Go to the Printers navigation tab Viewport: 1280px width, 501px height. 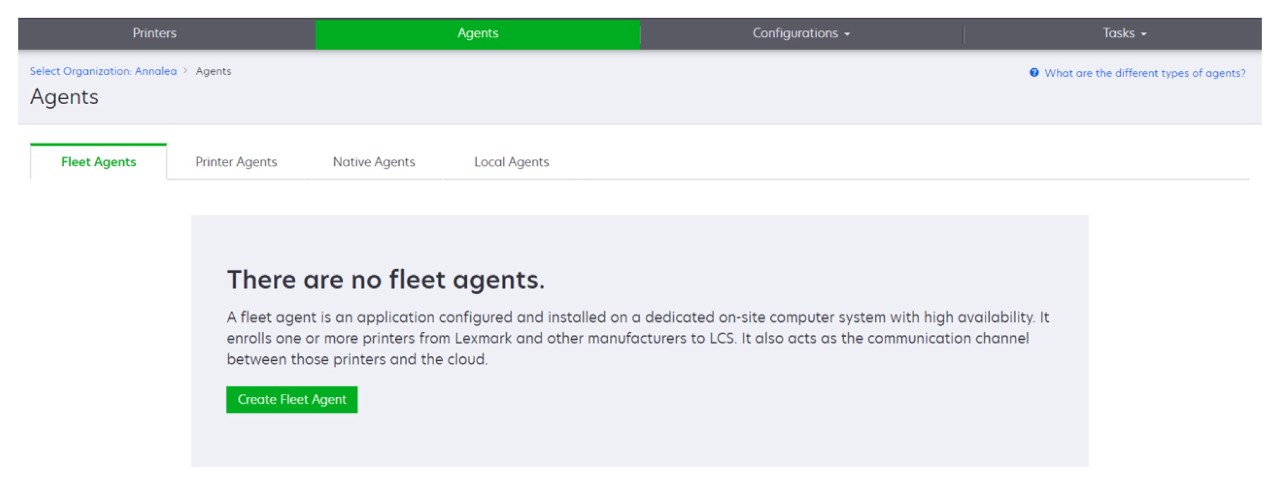pos(154,34)
